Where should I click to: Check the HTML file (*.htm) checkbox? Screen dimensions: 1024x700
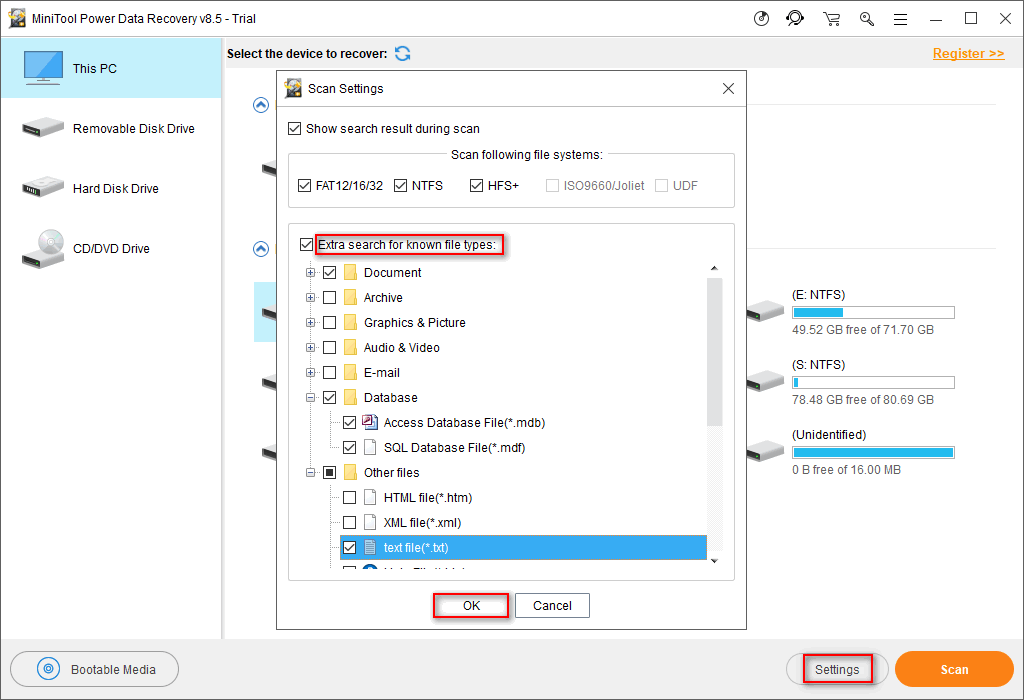pos(349,498)
